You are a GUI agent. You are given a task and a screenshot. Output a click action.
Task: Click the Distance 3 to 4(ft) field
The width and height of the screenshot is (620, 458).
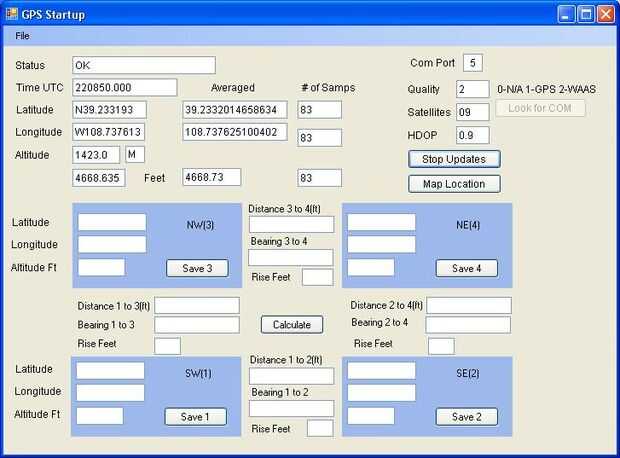click(291, 225)
